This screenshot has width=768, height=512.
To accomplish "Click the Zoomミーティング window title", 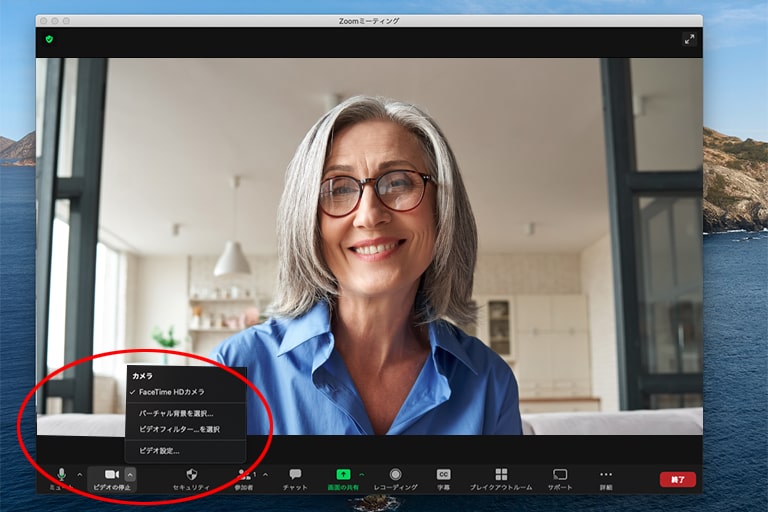I will click(x=369, y=21).
